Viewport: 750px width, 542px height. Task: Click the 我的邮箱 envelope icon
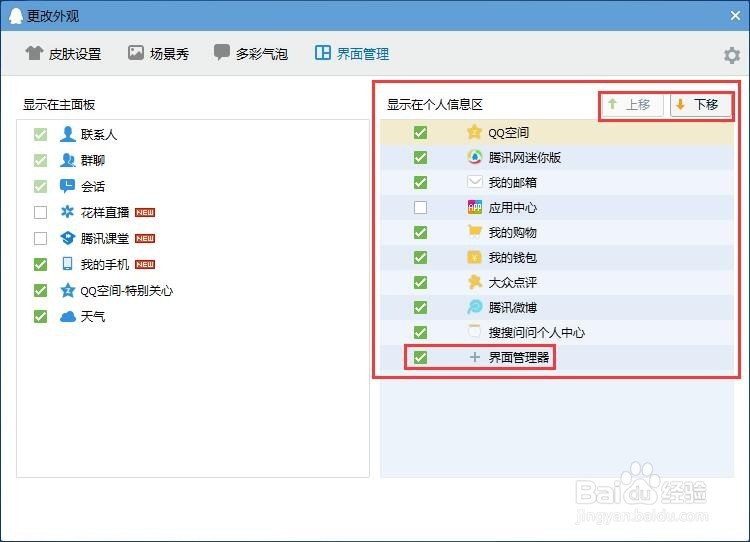[x=474, y=182]
